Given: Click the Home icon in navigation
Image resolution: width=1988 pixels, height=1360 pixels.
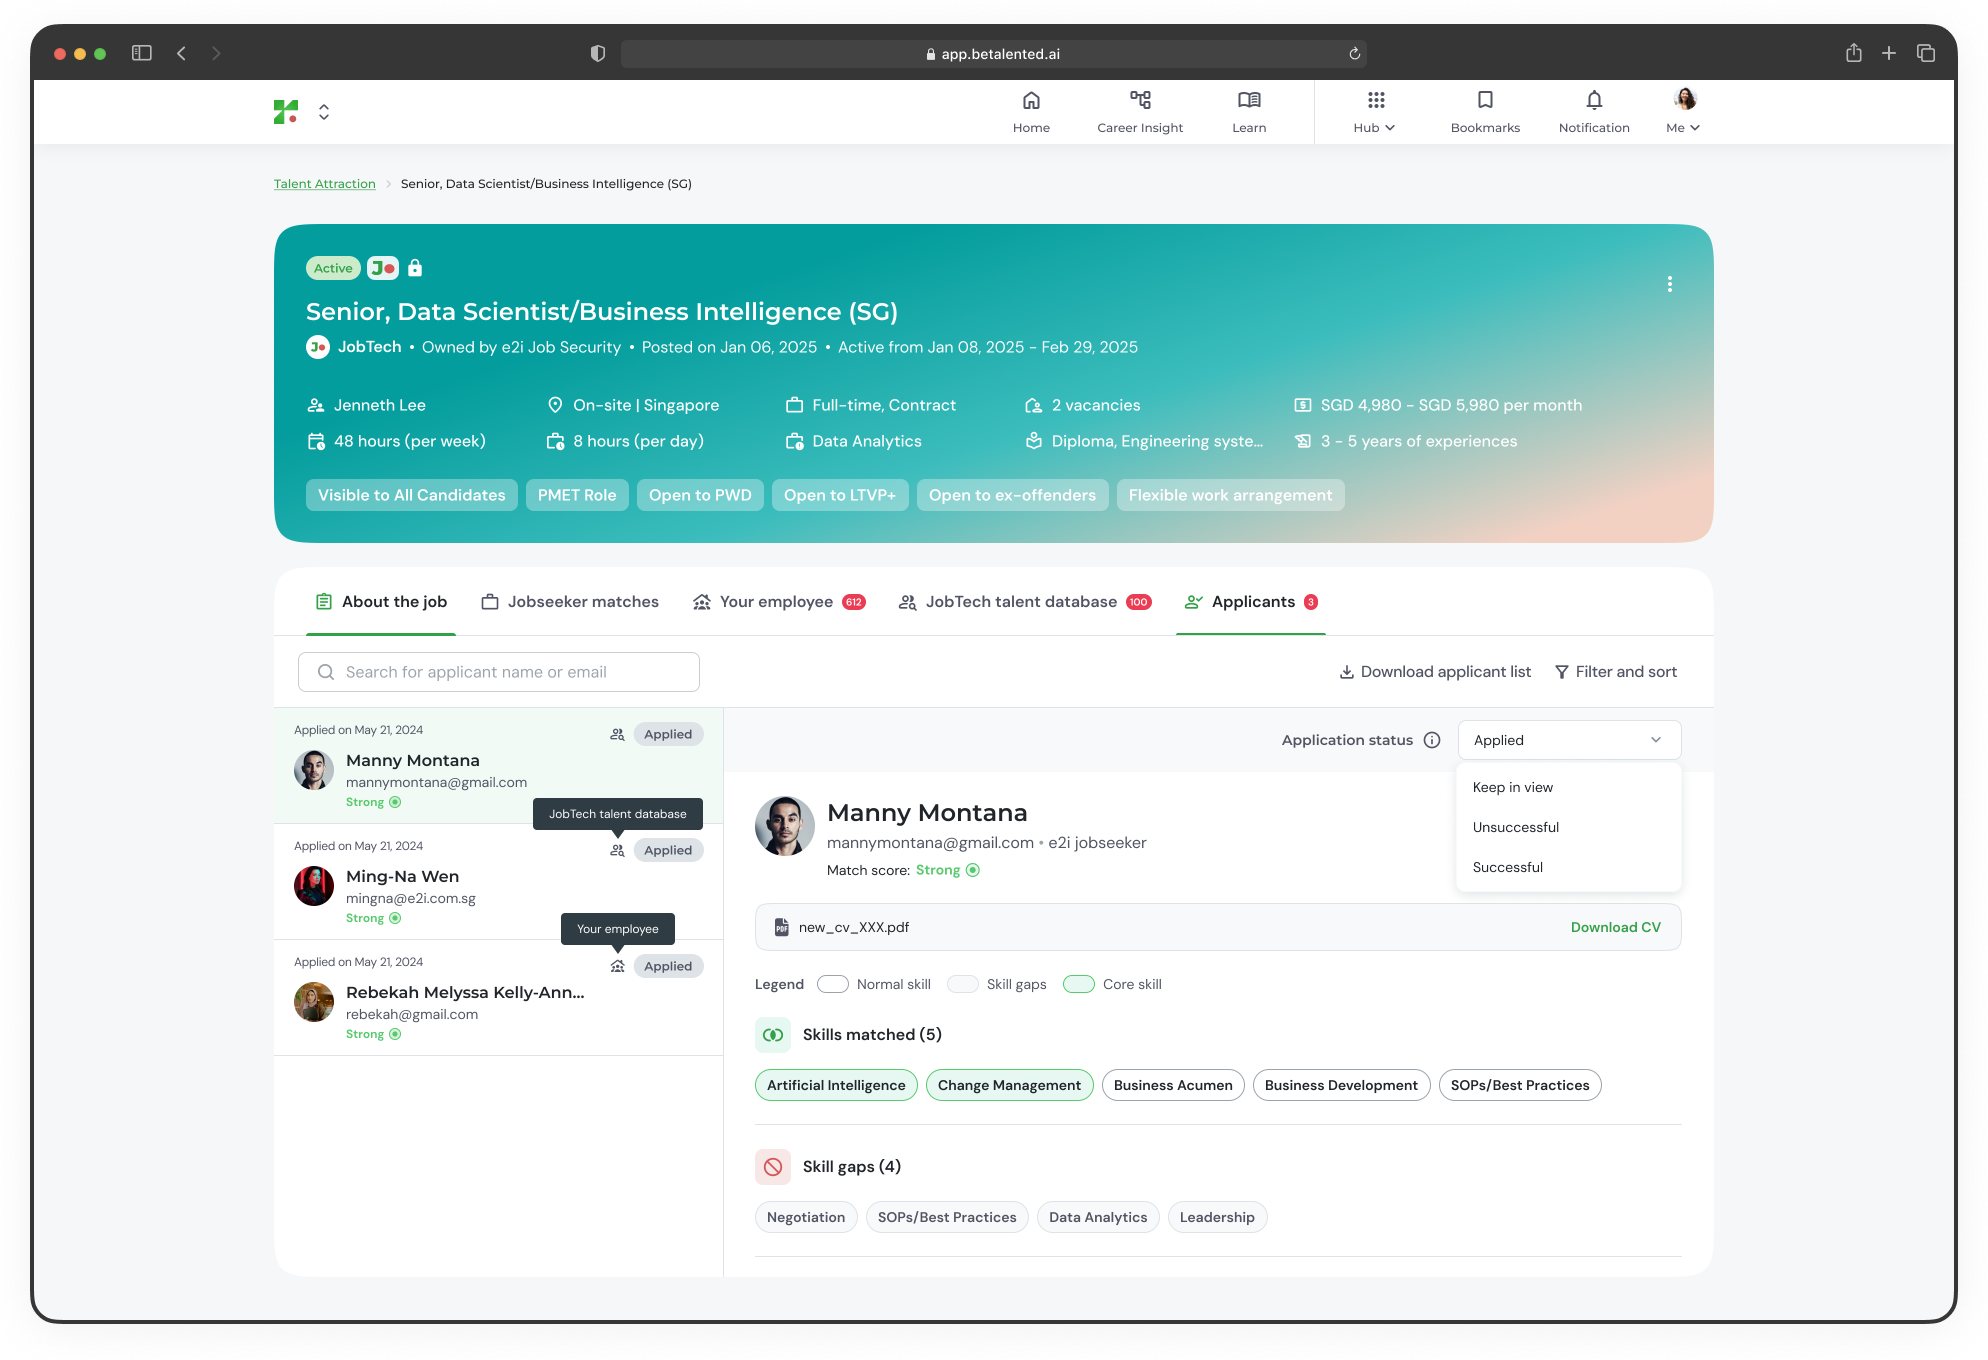Looking at the screenshot, I should [x=1030, y=100].
